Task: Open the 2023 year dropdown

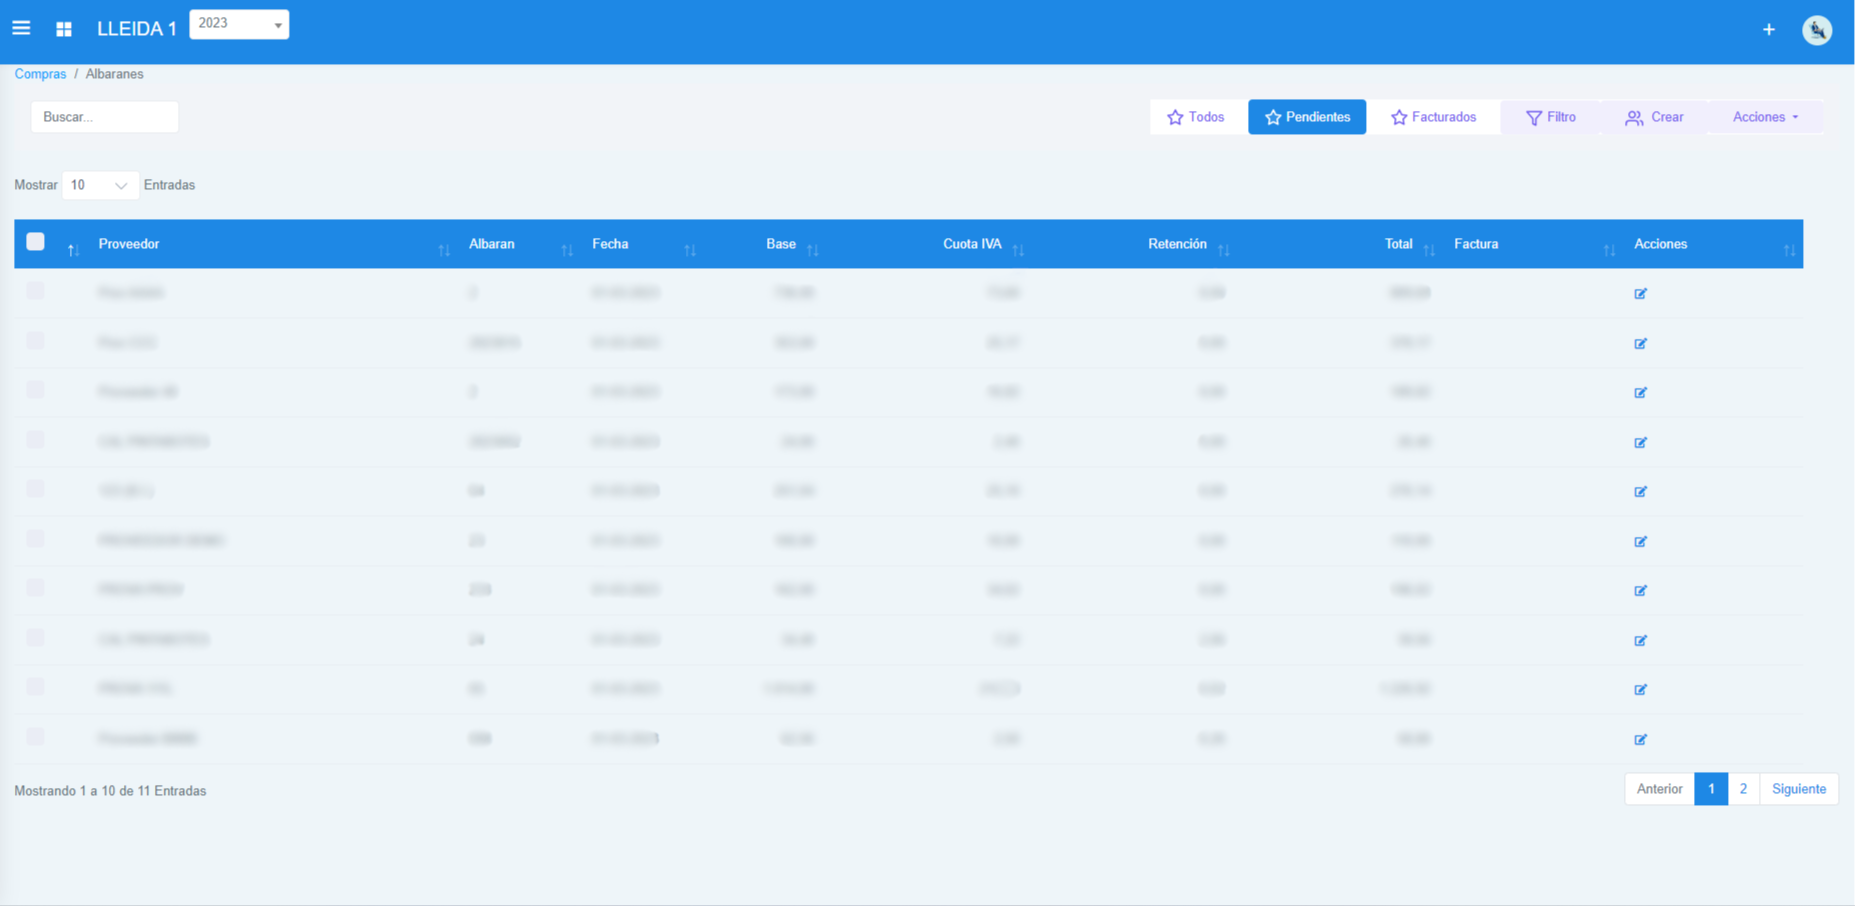Action: point(239,24)
